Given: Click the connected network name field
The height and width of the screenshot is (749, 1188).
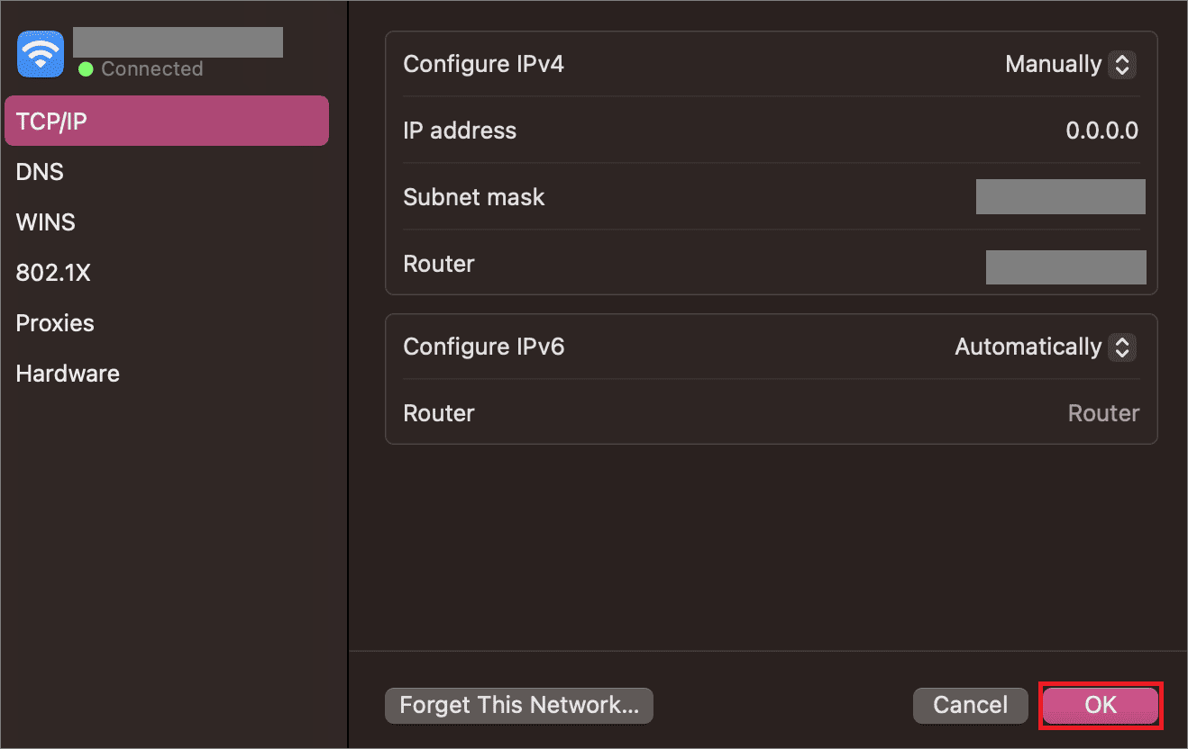Looking at the screenshot, I should [x=177, y=41].
